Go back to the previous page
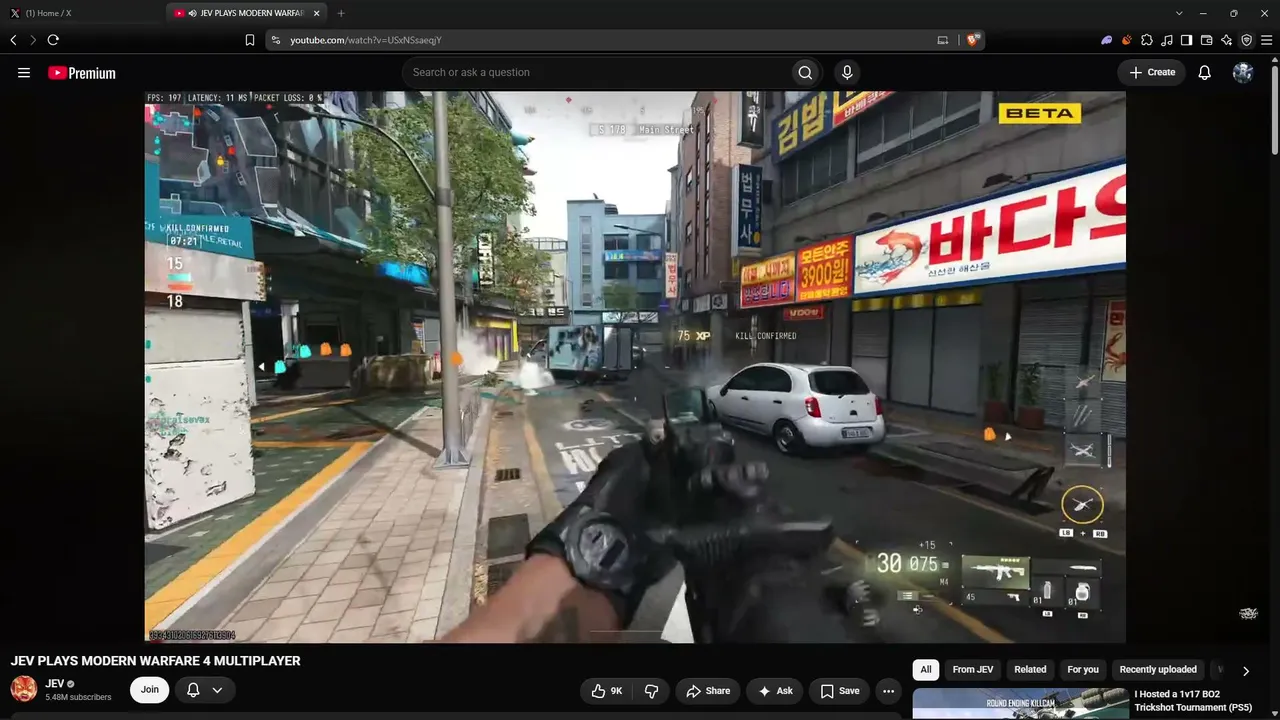 pos(13,40)
